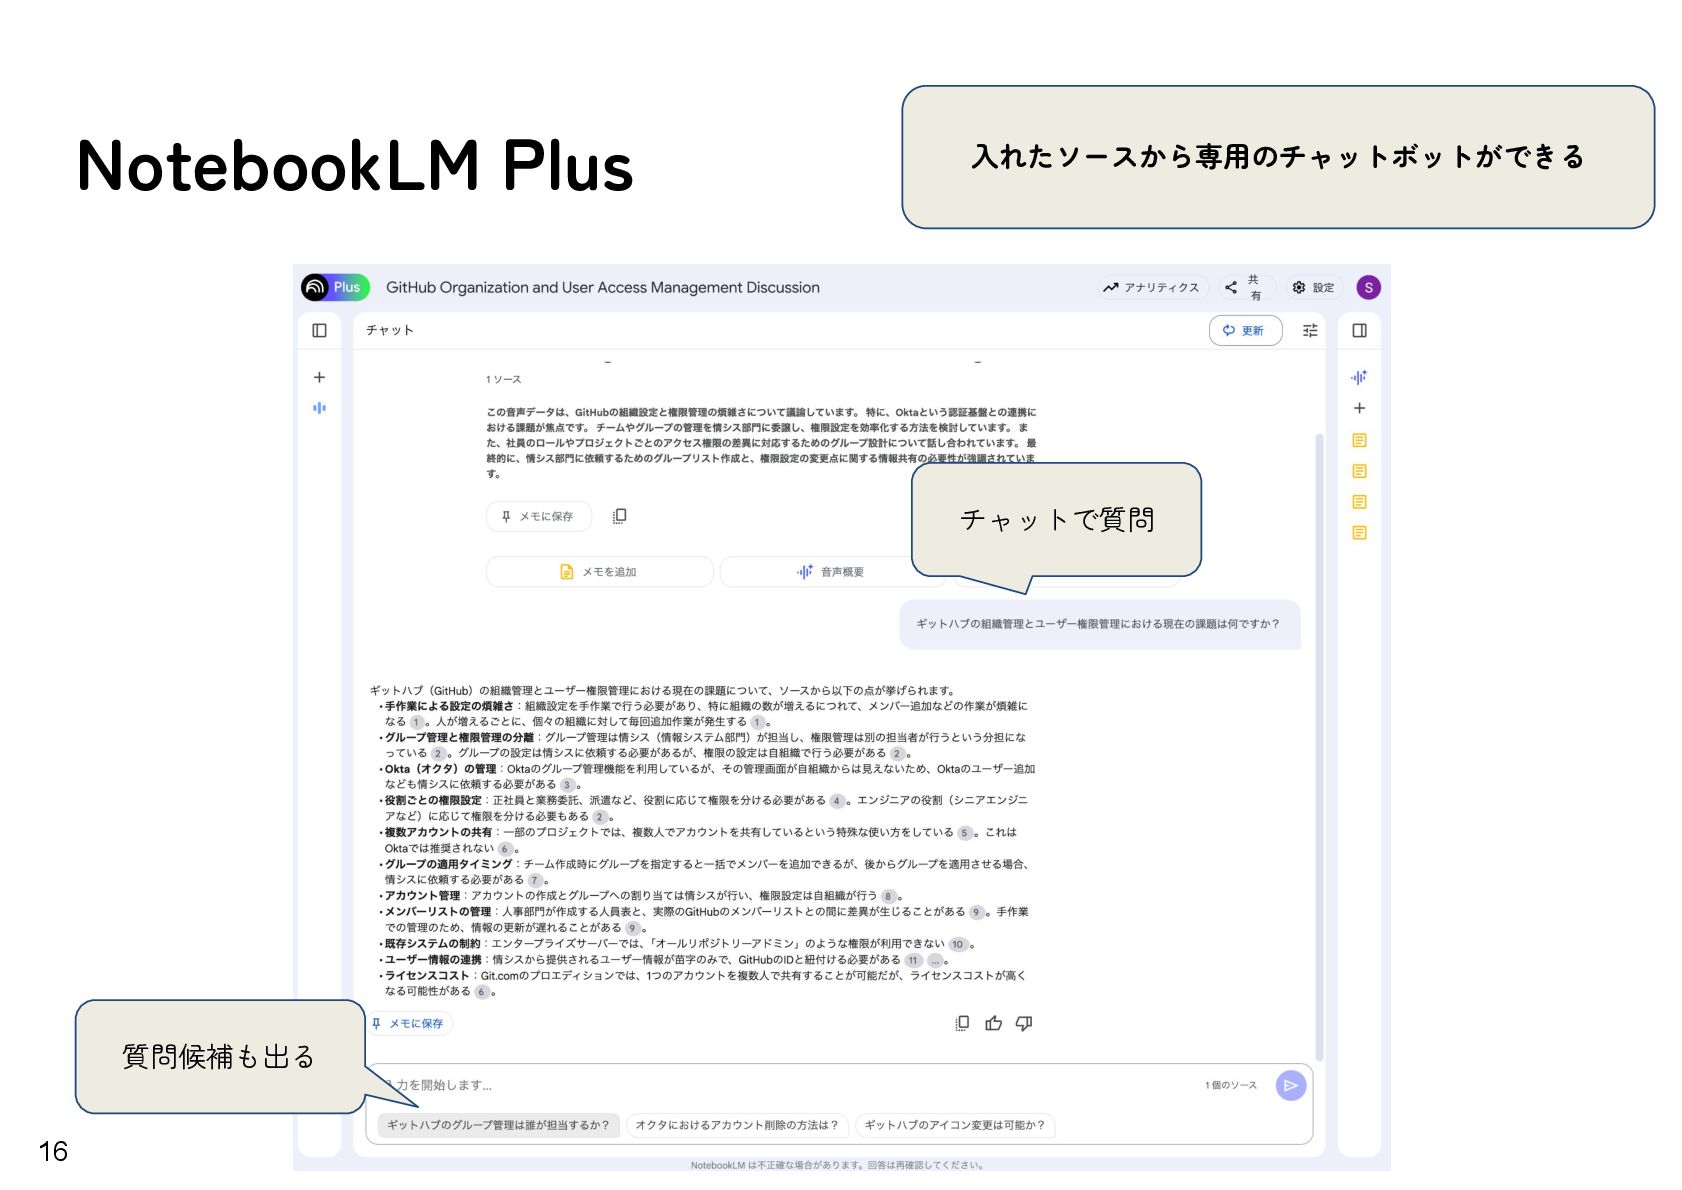Open citation number 7 in the answer

[535, 881]
